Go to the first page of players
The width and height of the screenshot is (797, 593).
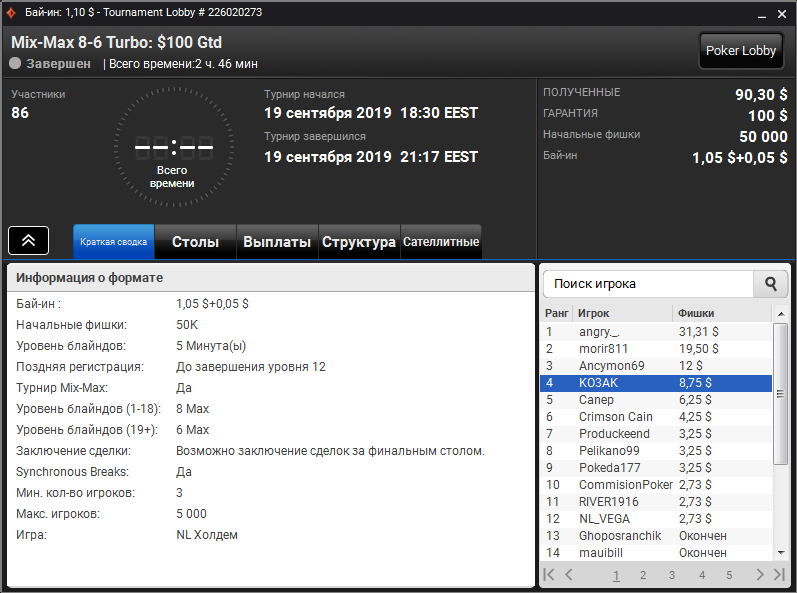click(549, 574)
